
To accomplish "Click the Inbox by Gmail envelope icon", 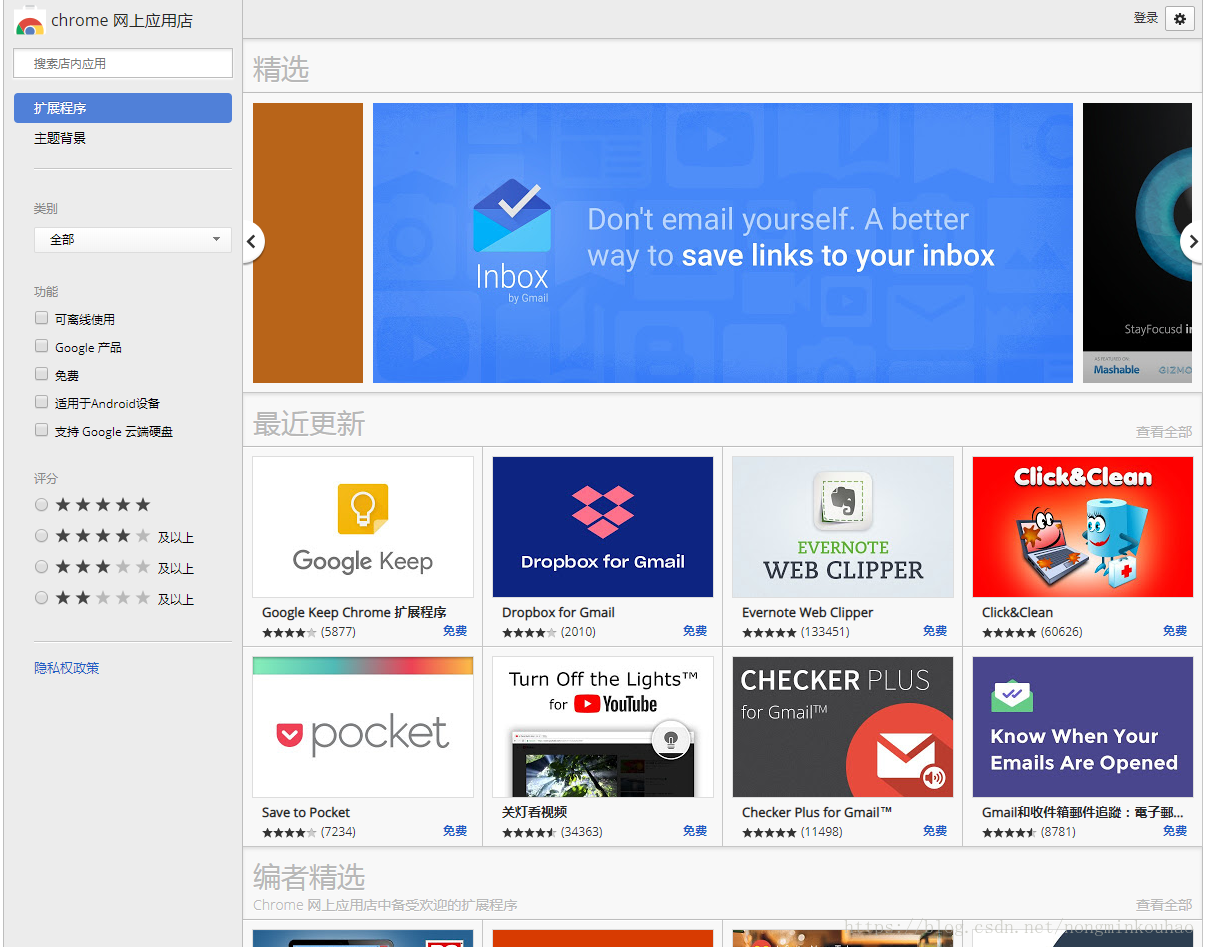I will (x=512, y=216).
